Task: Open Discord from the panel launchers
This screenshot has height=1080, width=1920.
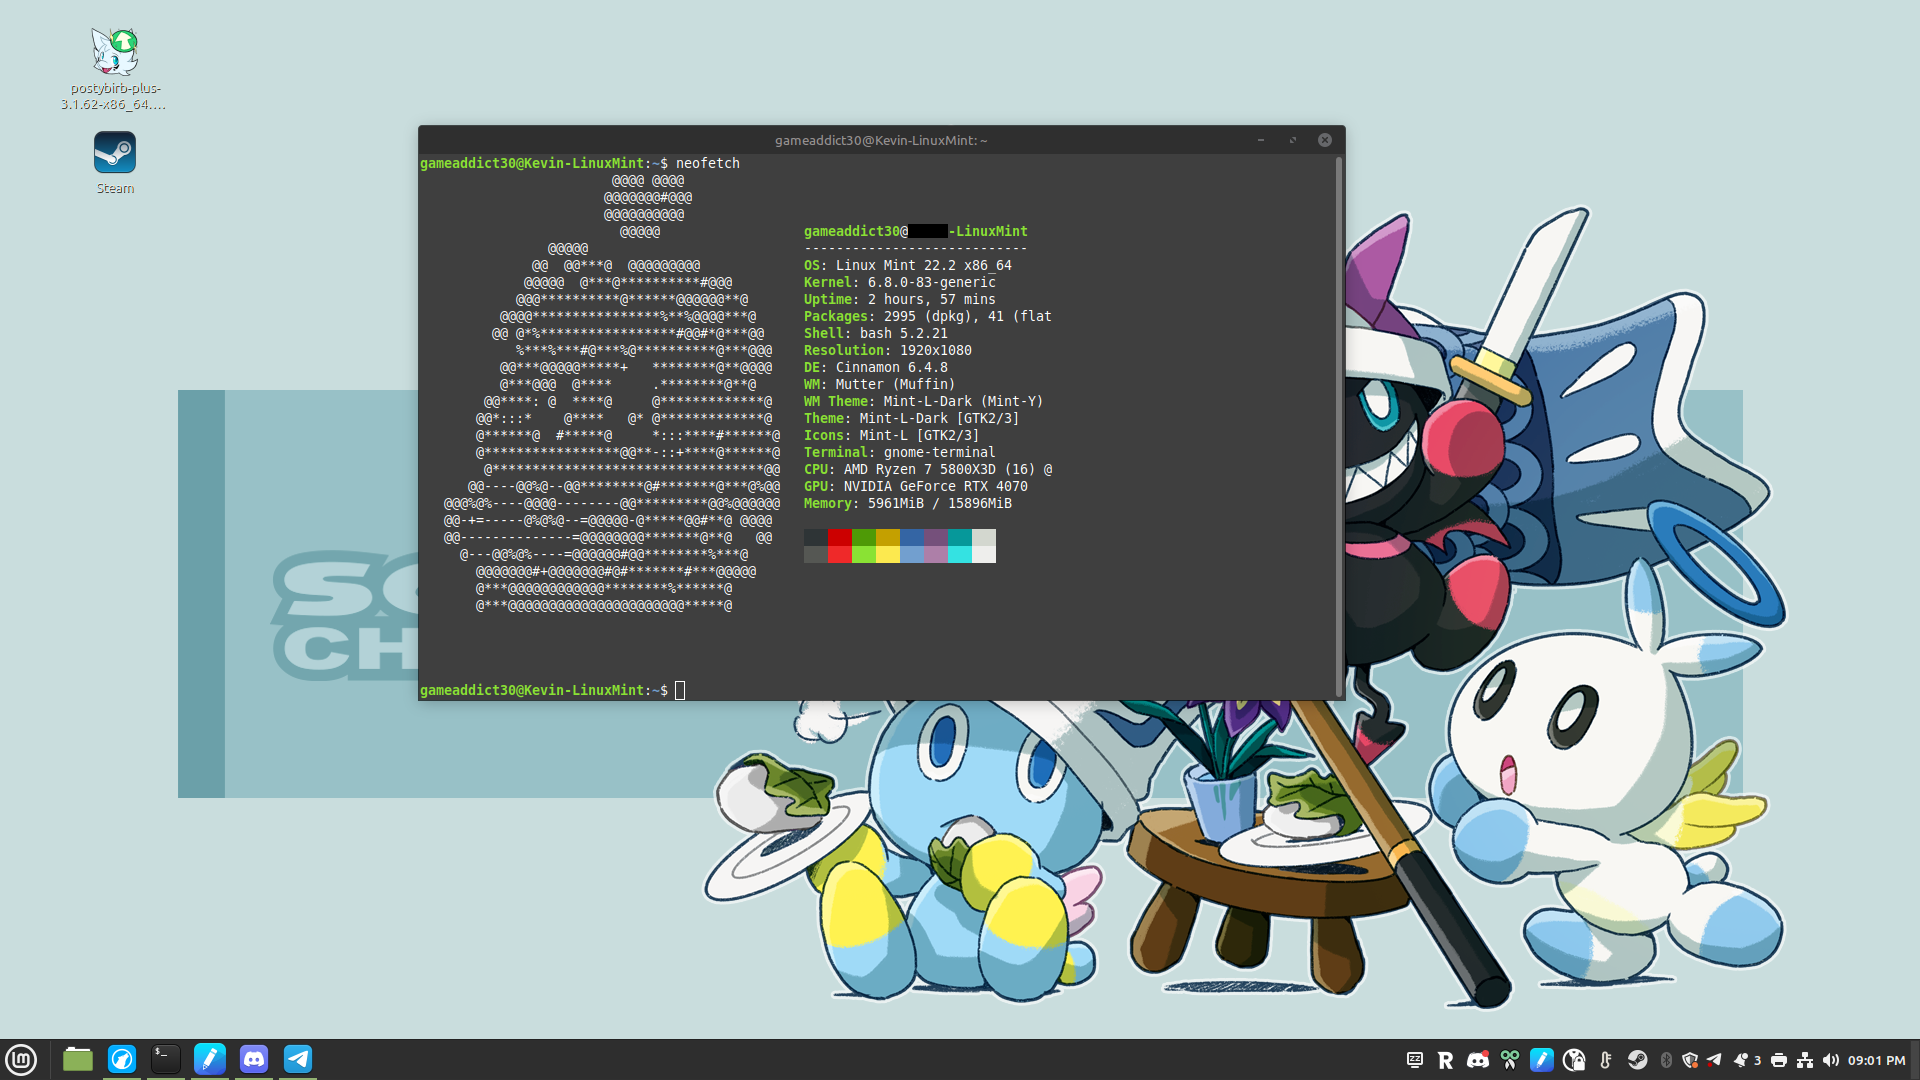Action: click(x=254, y=1059)
